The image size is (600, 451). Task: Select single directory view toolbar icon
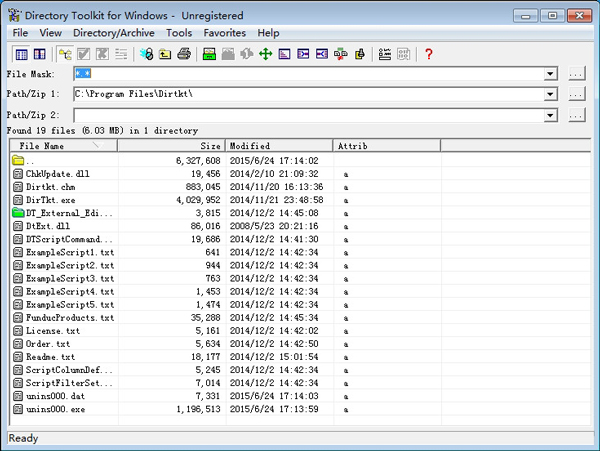21,54
